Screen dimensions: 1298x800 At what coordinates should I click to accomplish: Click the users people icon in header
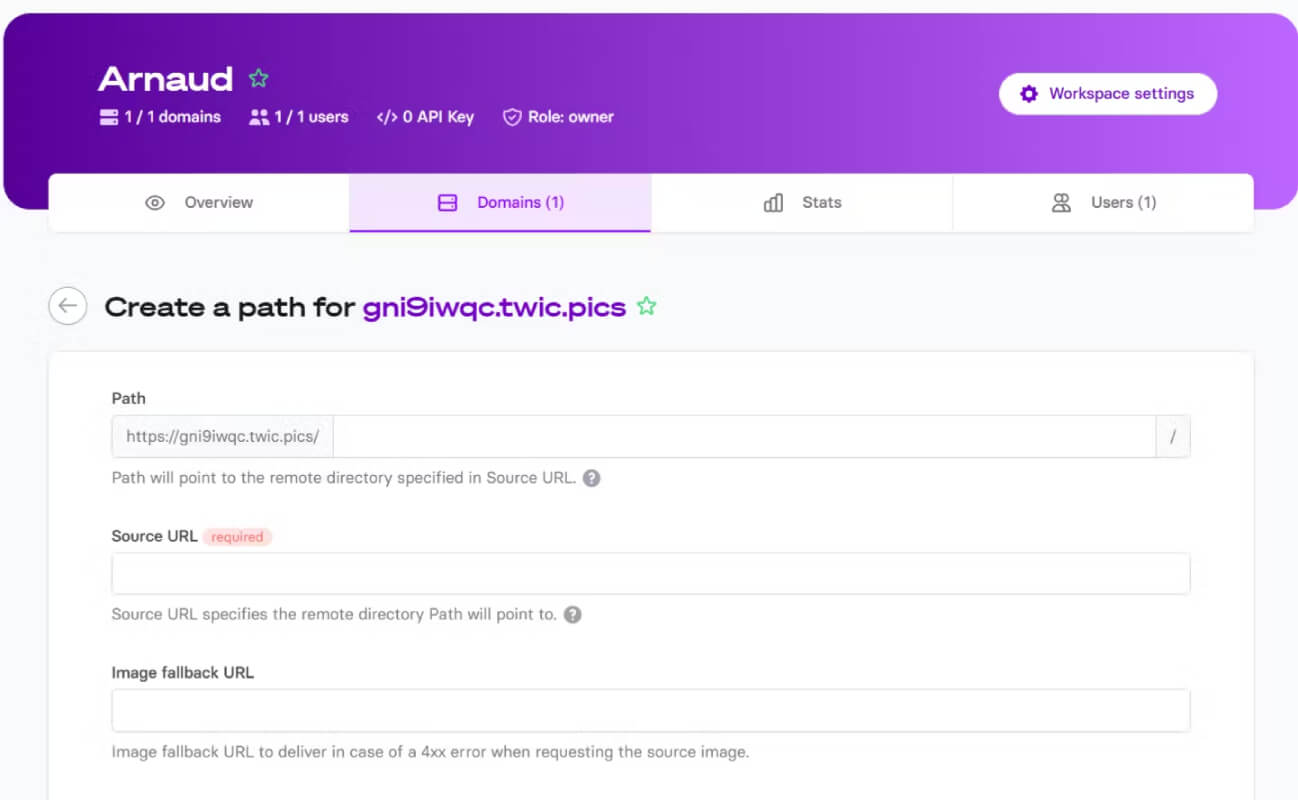[259, 117]
